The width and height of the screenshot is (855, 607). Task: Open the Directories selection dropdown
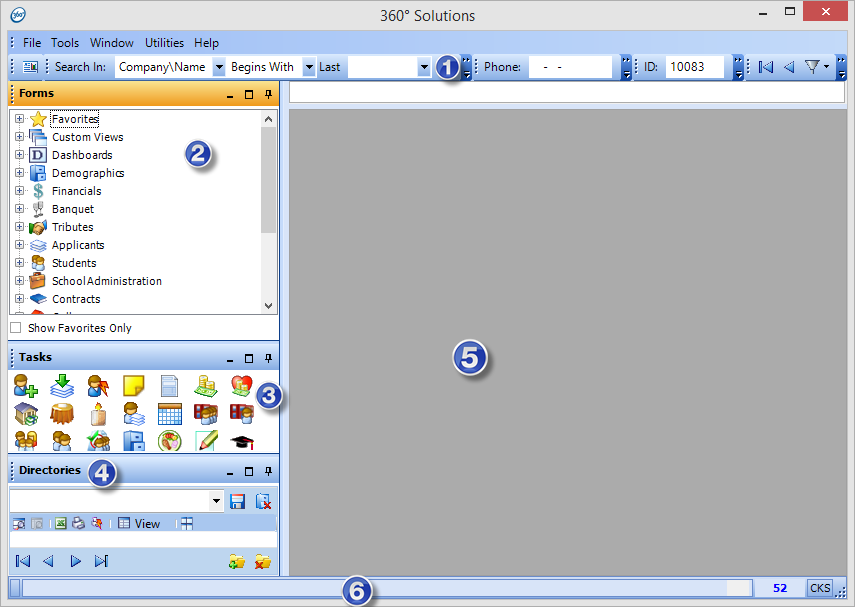(216, 501)
